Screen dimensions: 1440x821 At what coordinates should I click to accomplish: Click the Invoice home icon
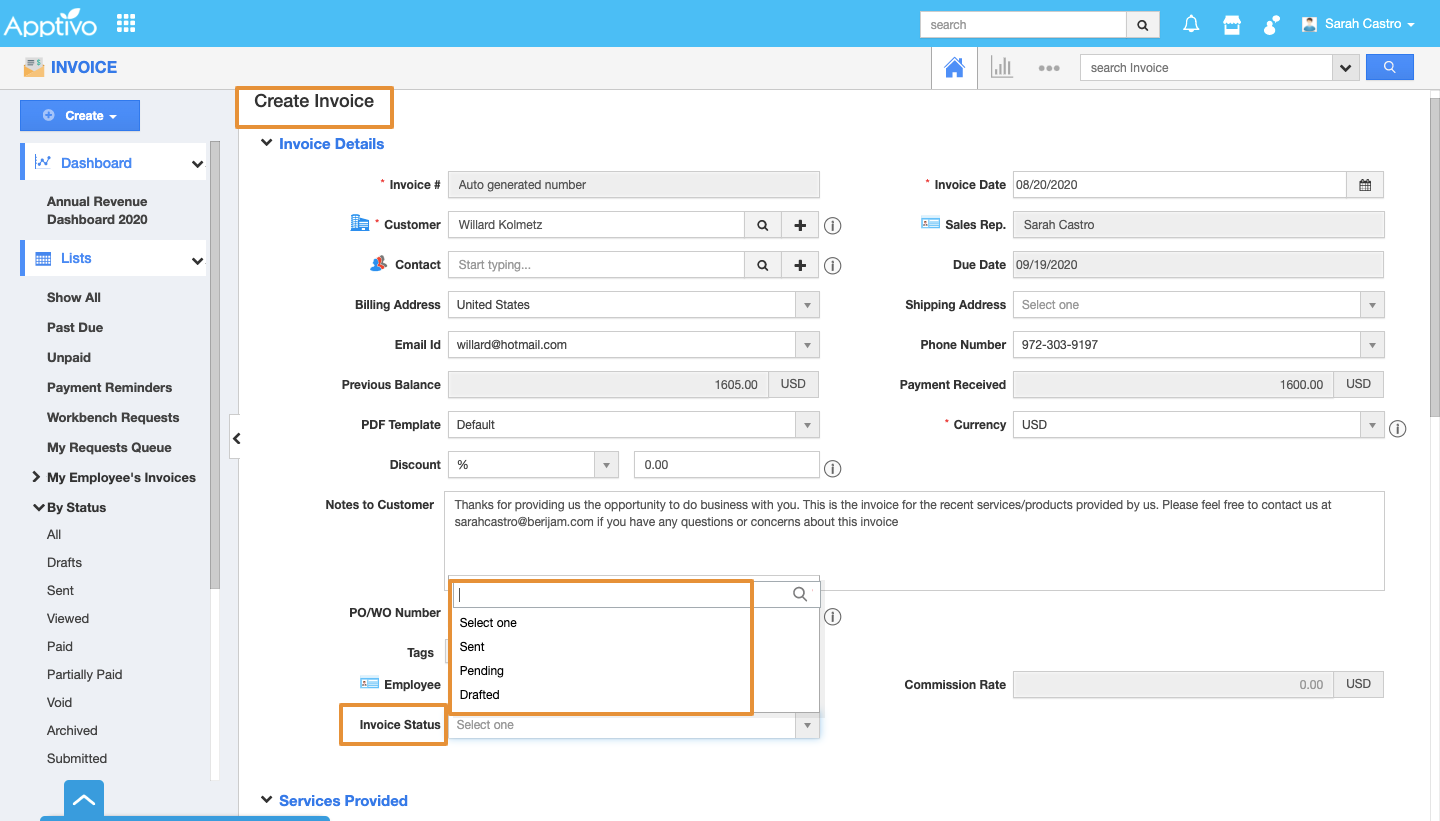coord(954,67)
